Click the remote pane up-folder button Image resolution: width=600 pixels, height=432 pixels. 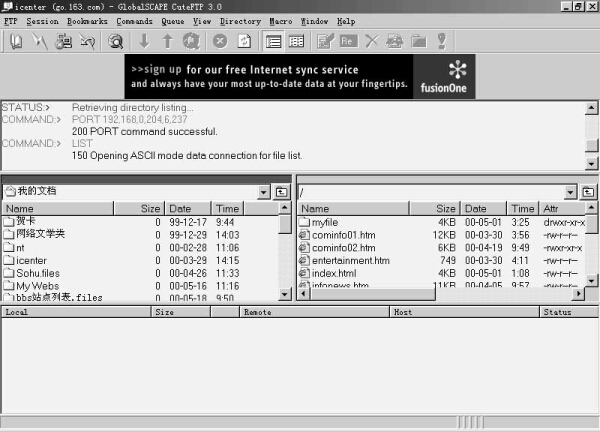tap(588, 192)
